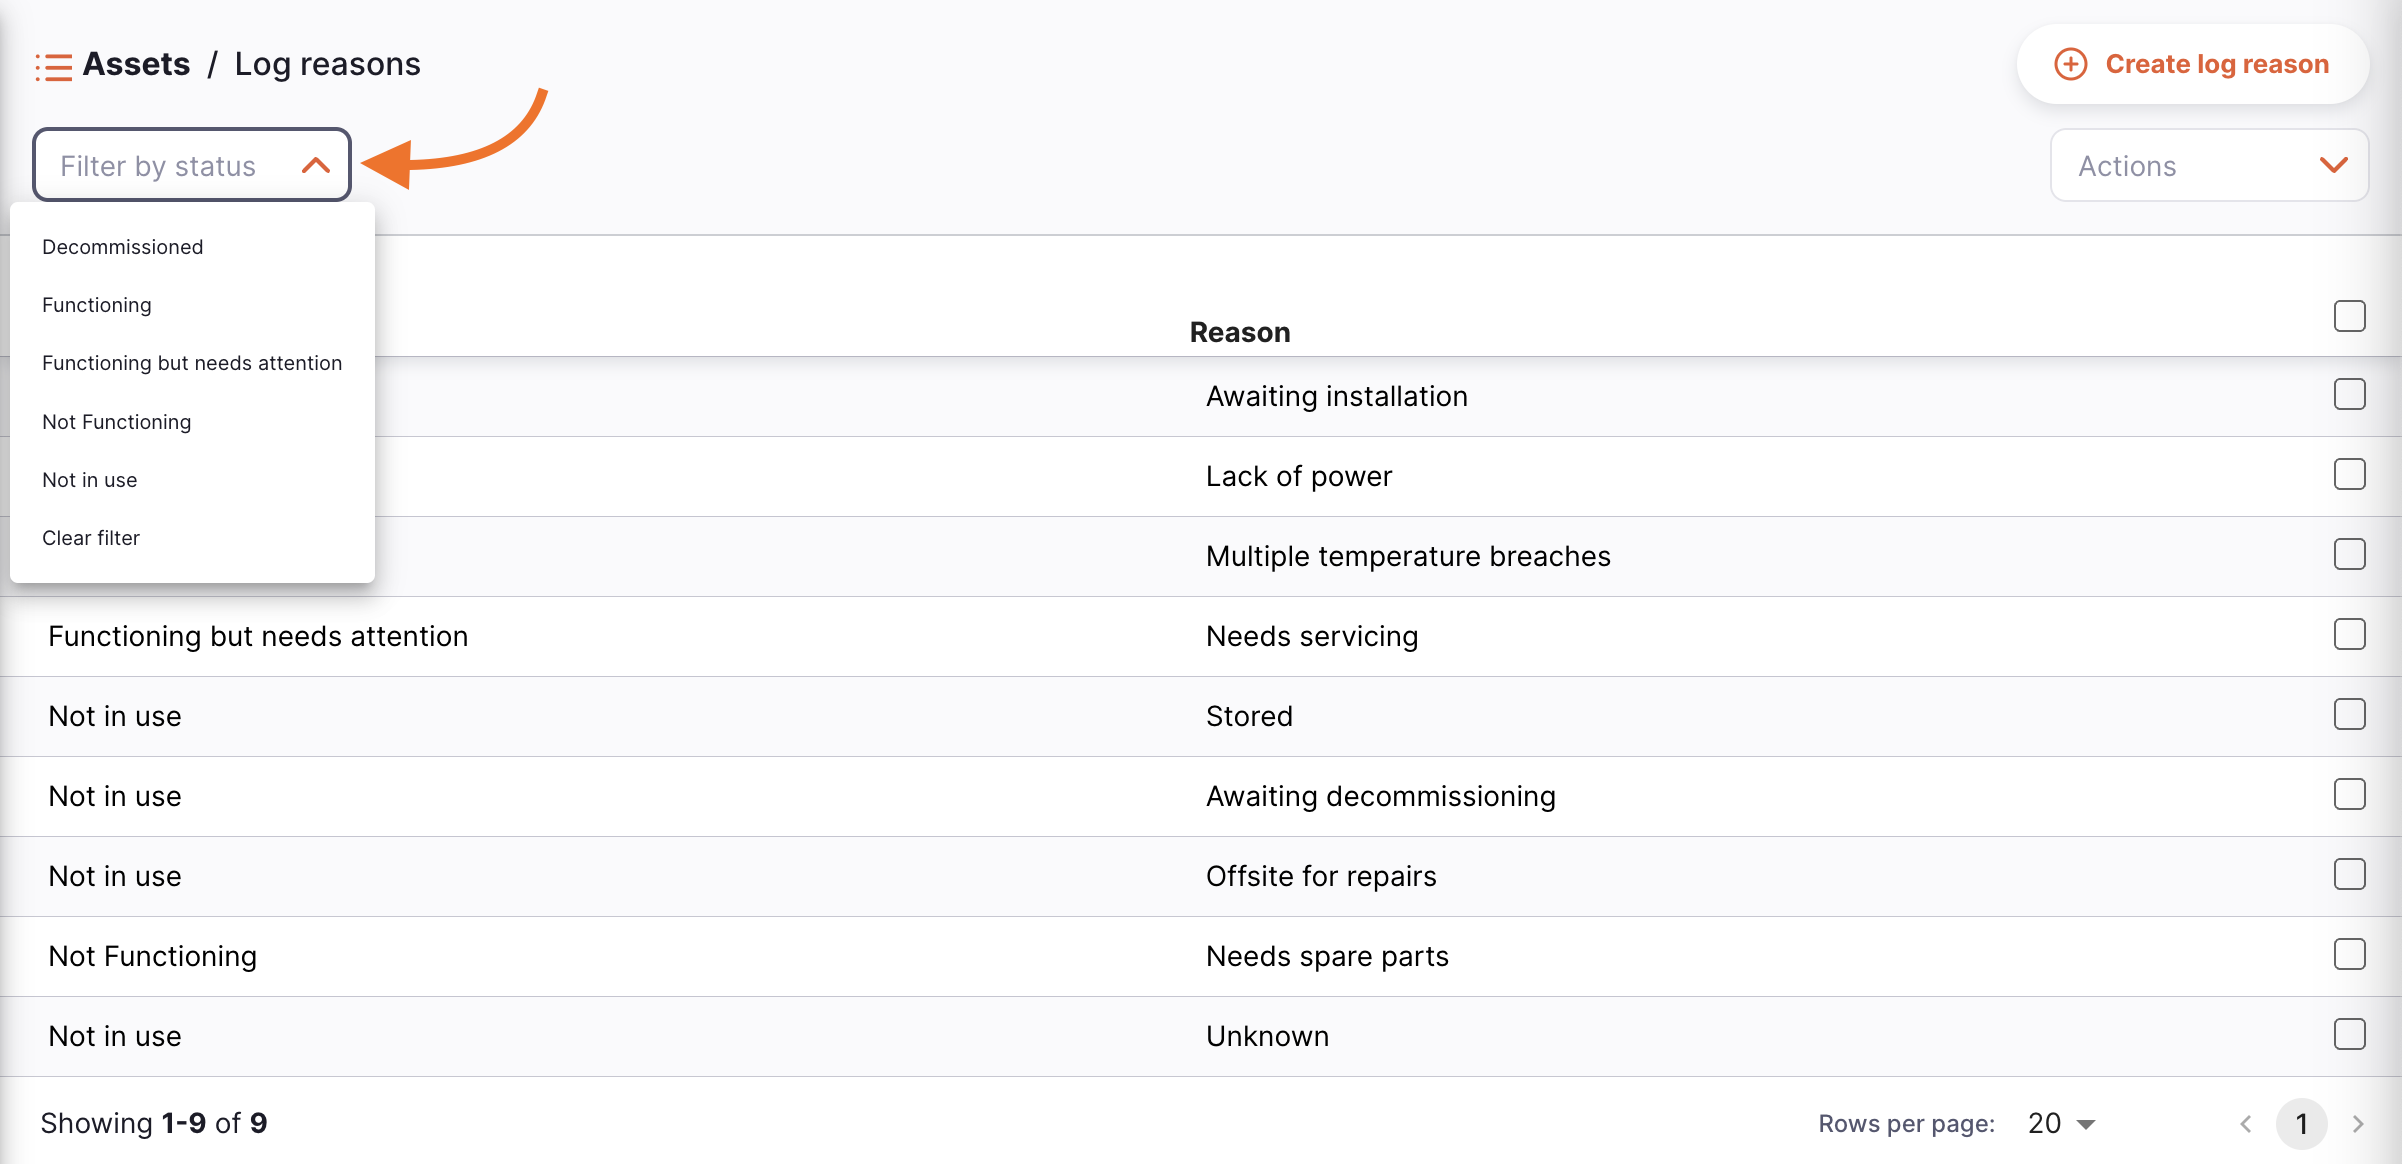Pick Not Functioning from filter list
Screen dimensions: 2402x1164
[x=116, y=422]
